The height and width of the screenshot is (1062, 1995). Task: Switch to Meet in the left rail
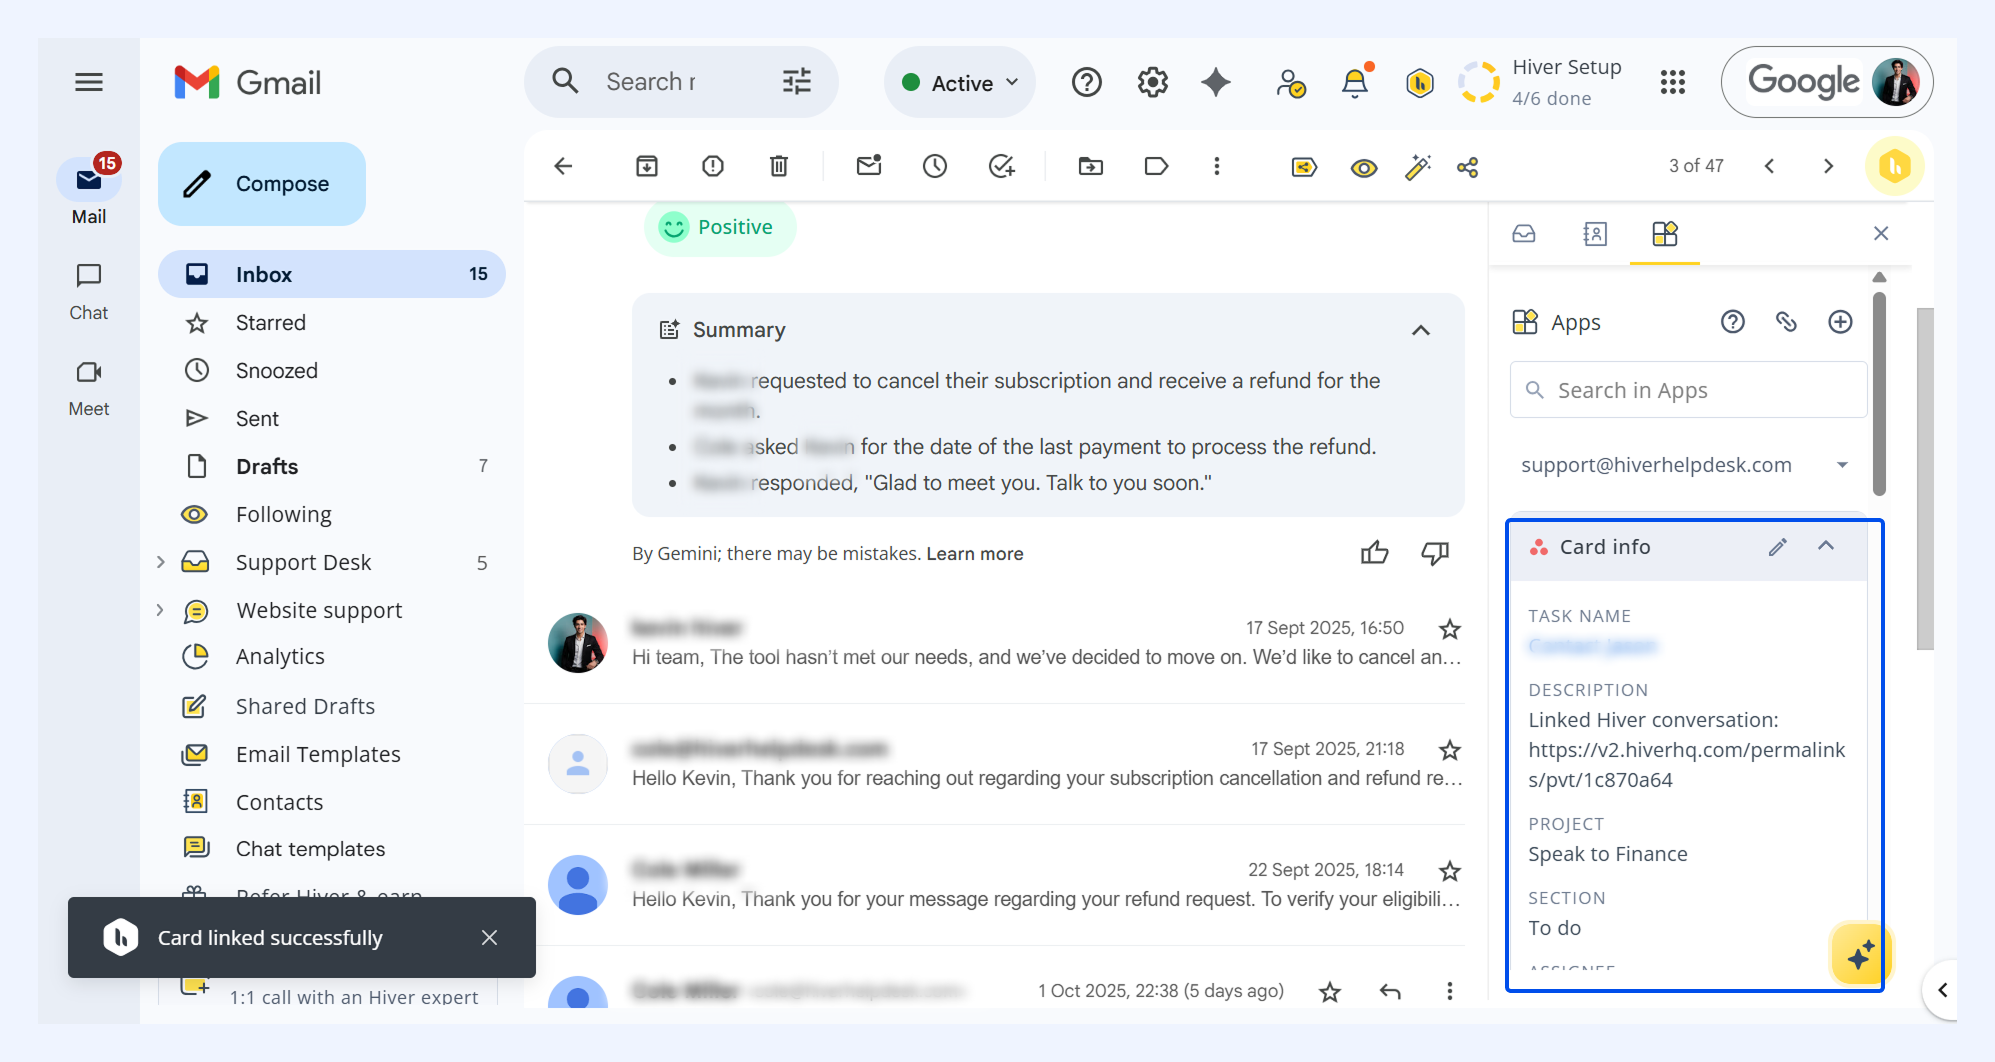click(x=89, y=388)
